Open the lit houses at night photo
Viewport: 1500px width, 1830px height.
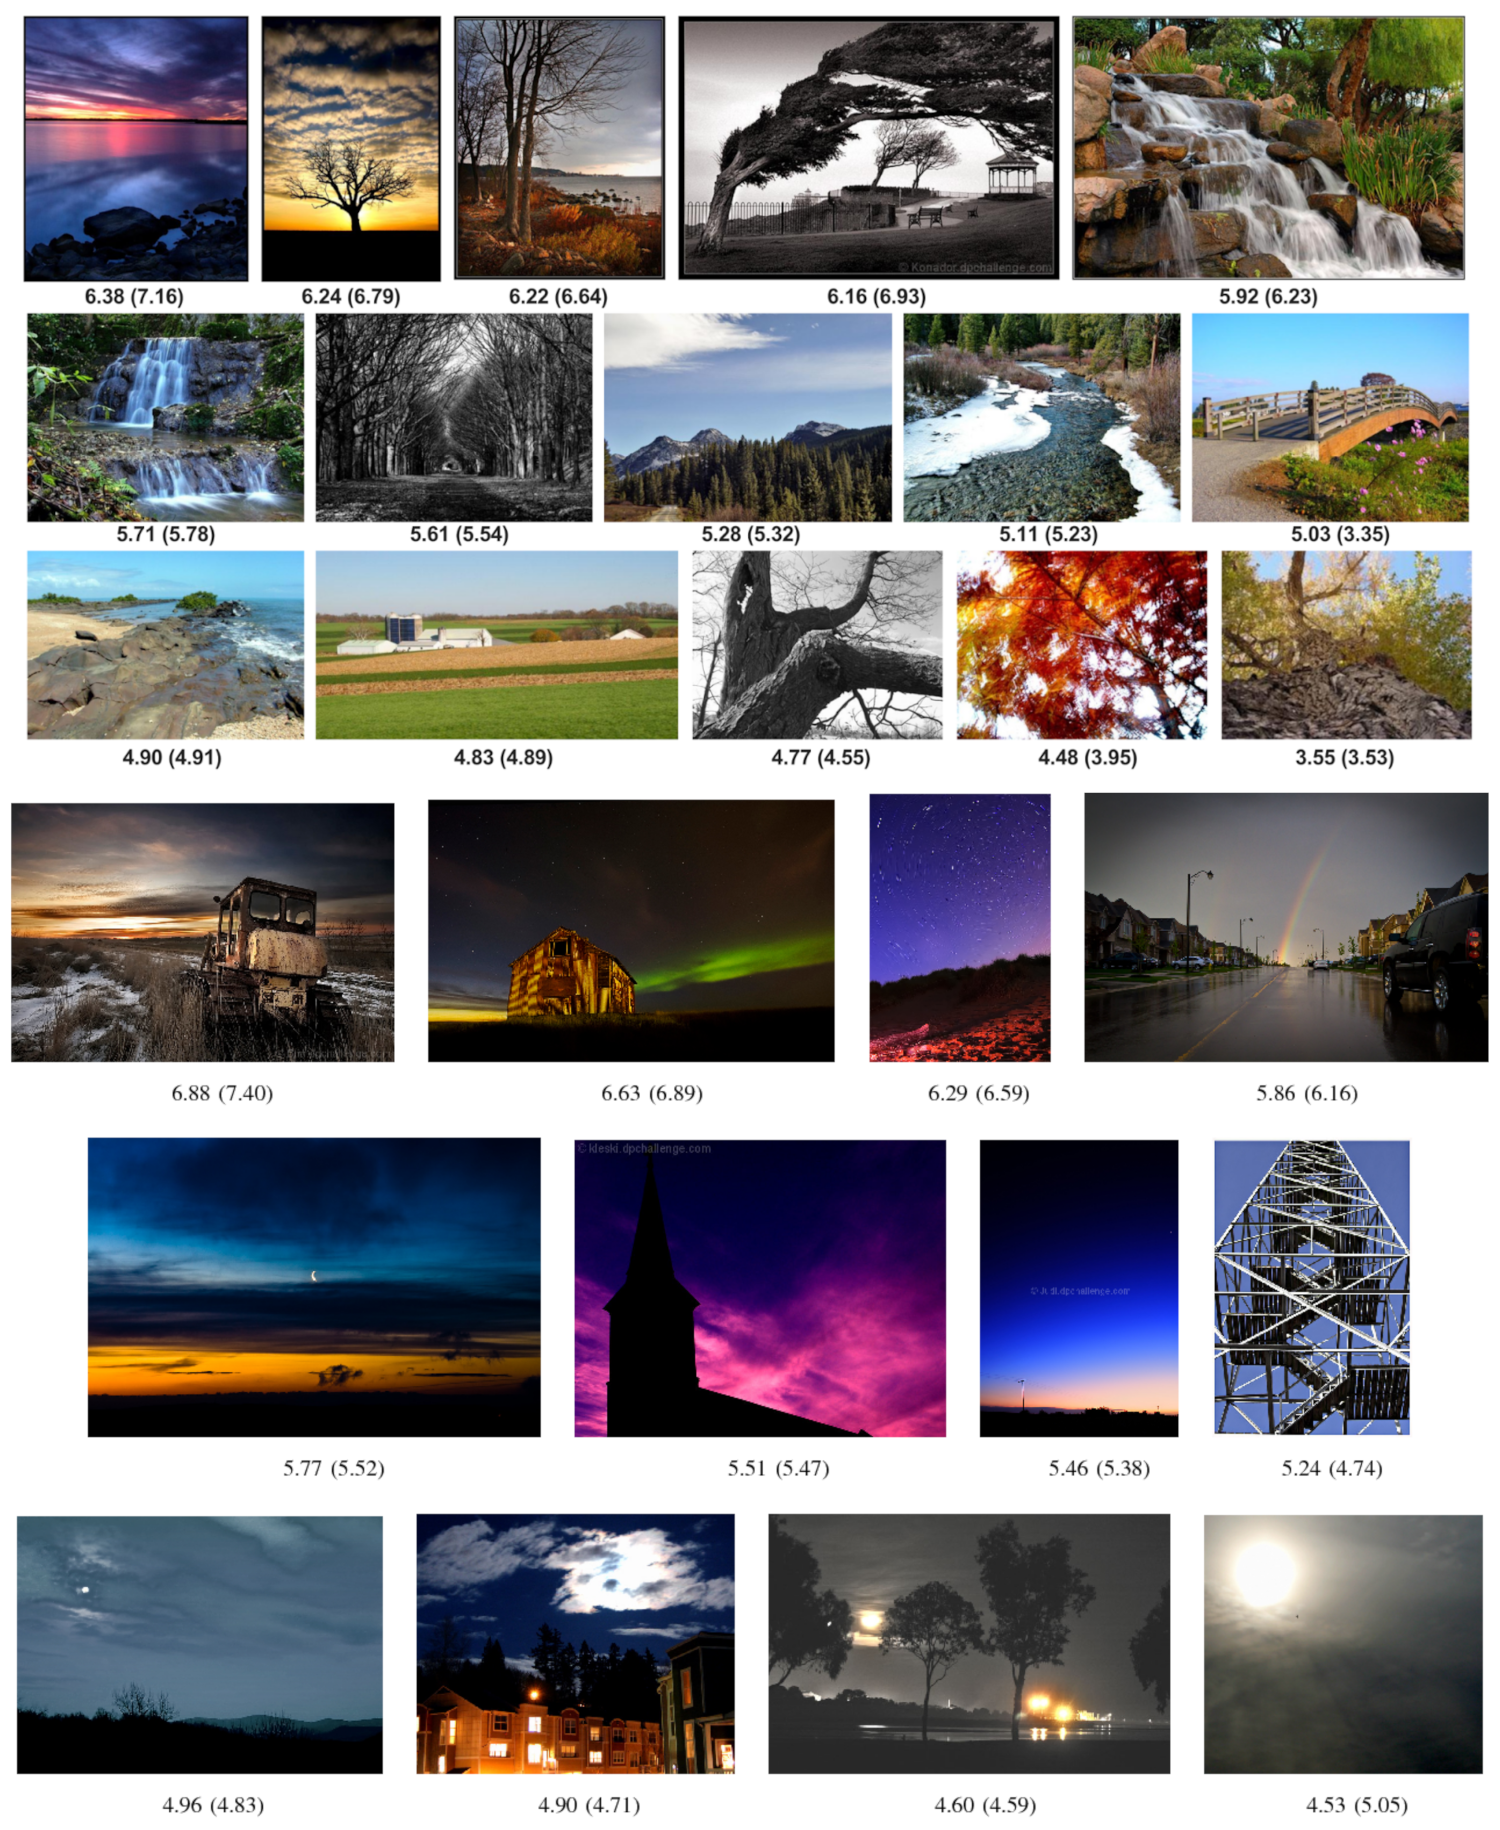click(576, 1644)
